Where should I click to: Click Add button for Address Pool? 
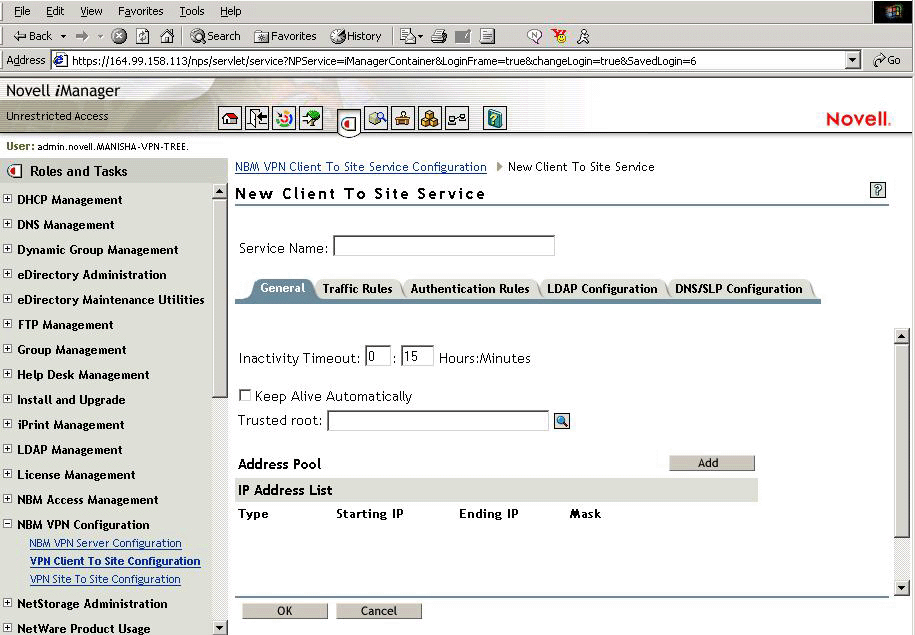point(712,463)
